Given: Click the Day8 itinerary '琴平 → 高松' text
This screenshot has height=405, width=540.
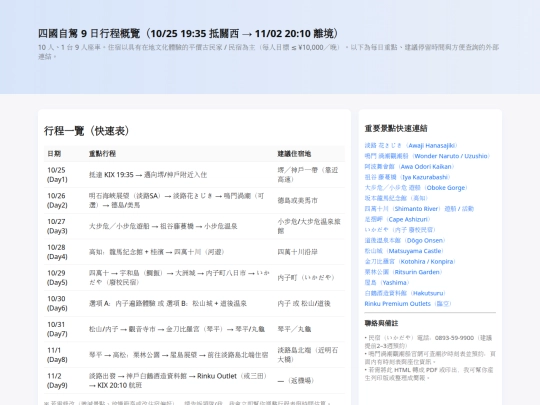Looking at the screenshot, I should click(178, 355).
